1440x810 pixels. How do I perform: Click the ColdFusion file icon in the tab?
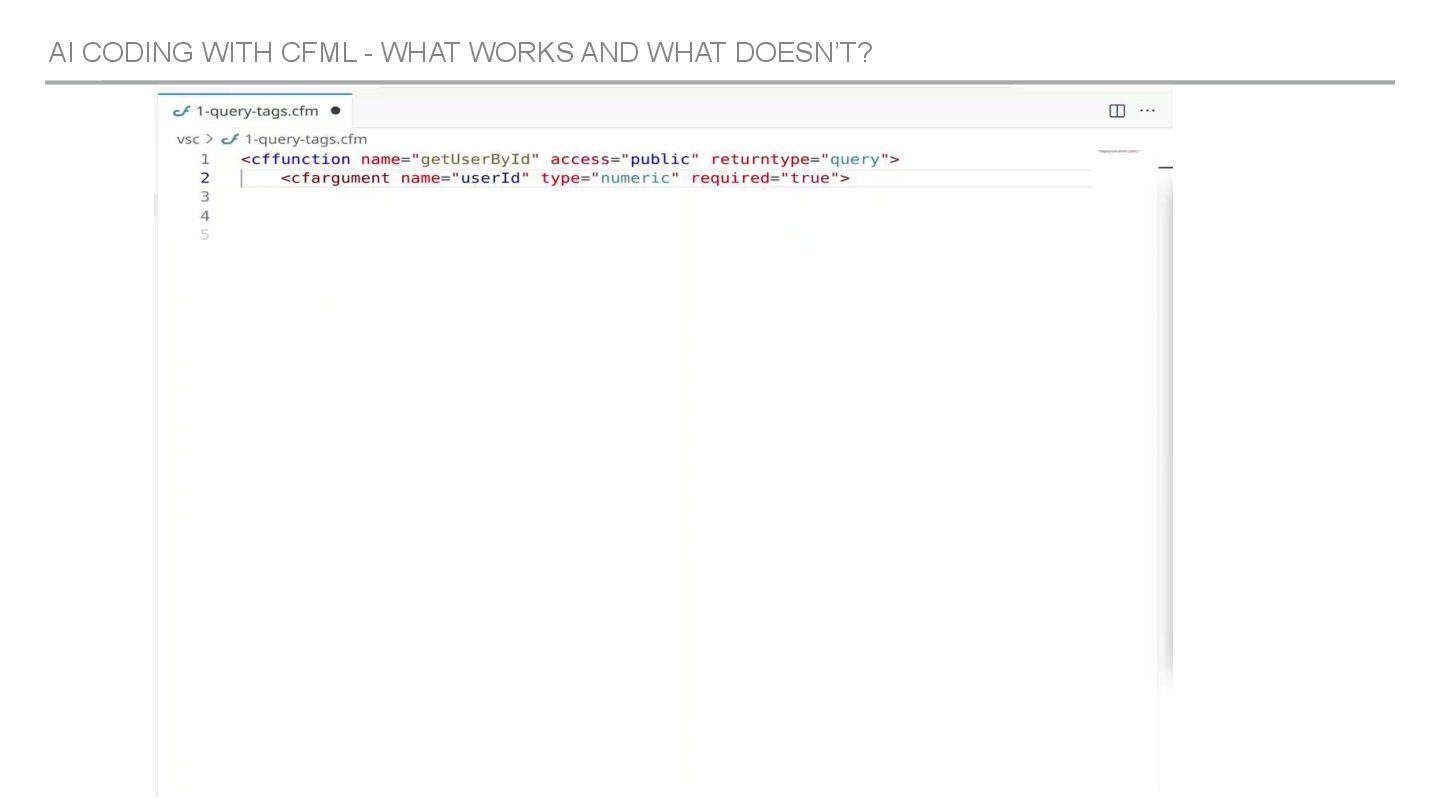(x=181, y=111)
